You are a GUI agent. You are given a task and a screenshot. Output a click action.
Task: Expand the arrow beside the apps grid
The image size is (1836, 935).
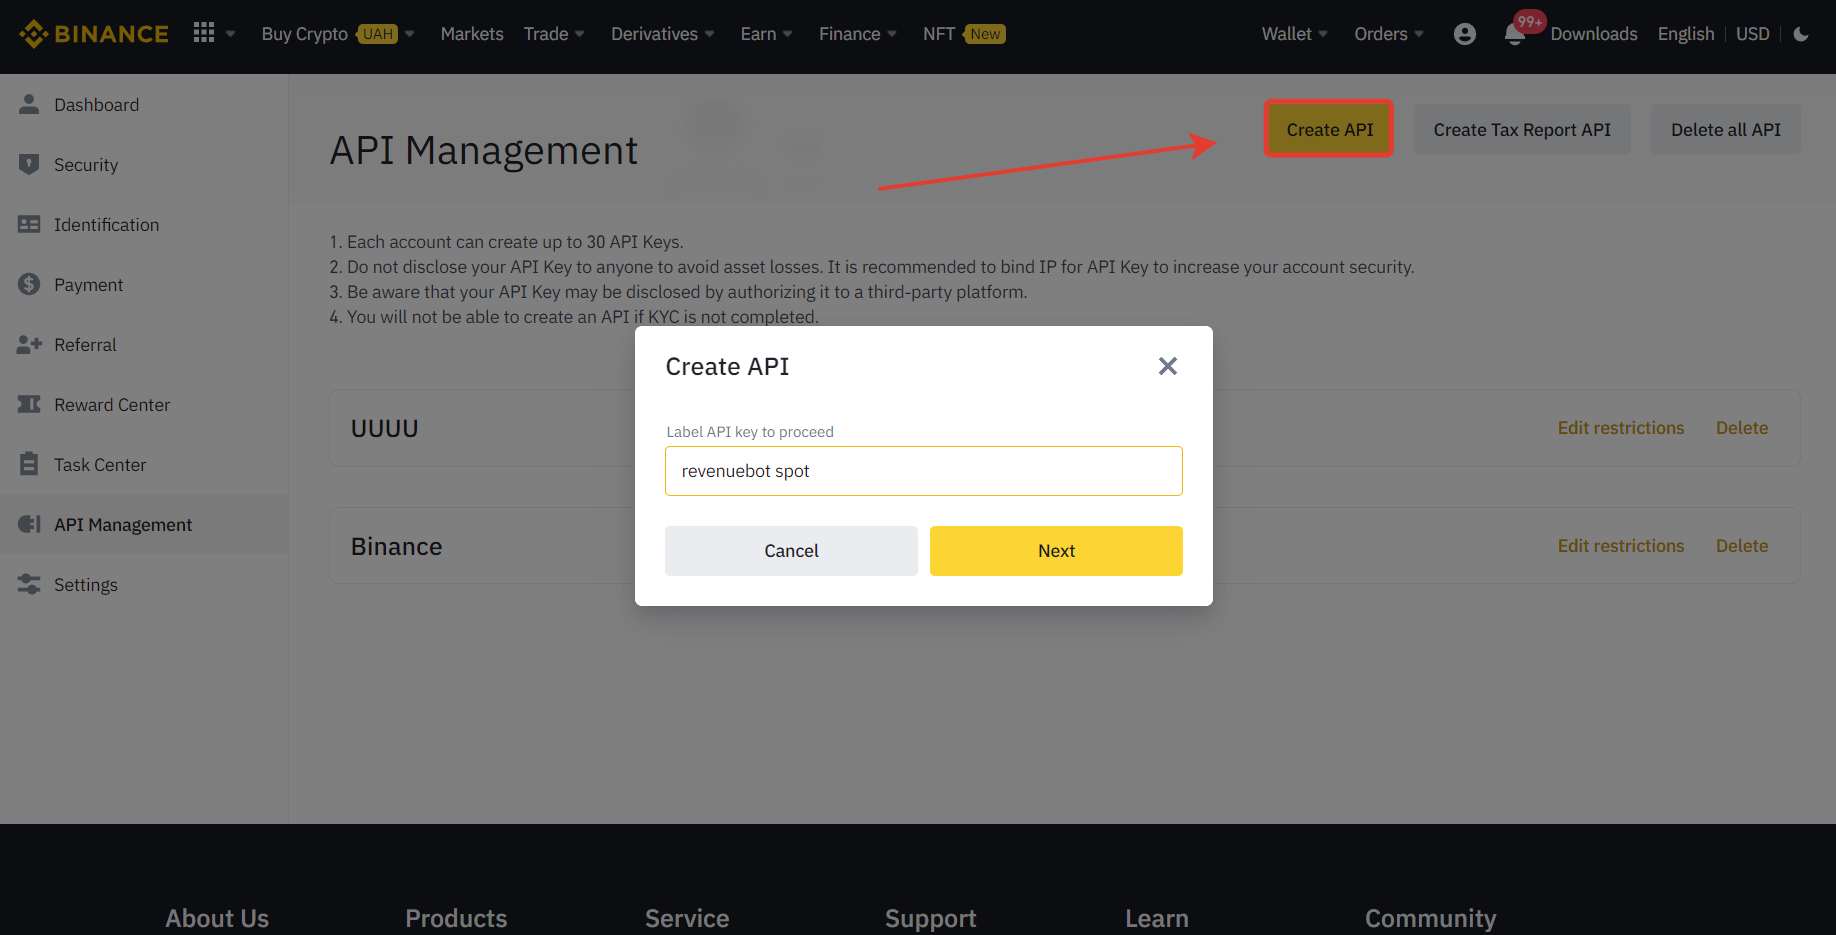pyautogui.click(x=231, y=34)
